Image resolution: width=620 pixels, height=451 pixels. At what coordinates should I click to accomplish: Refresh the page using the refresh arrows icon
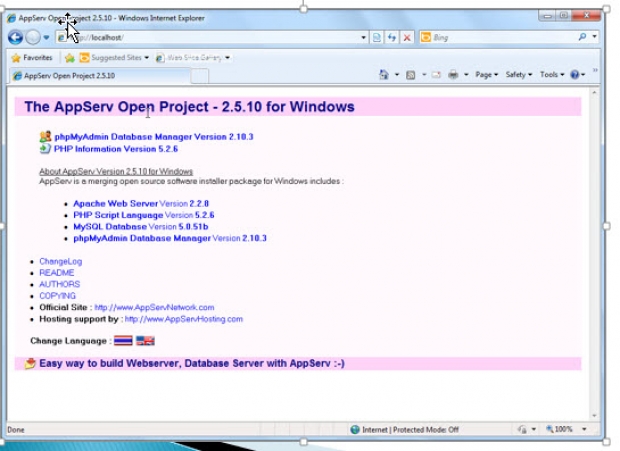click(392, 38)
